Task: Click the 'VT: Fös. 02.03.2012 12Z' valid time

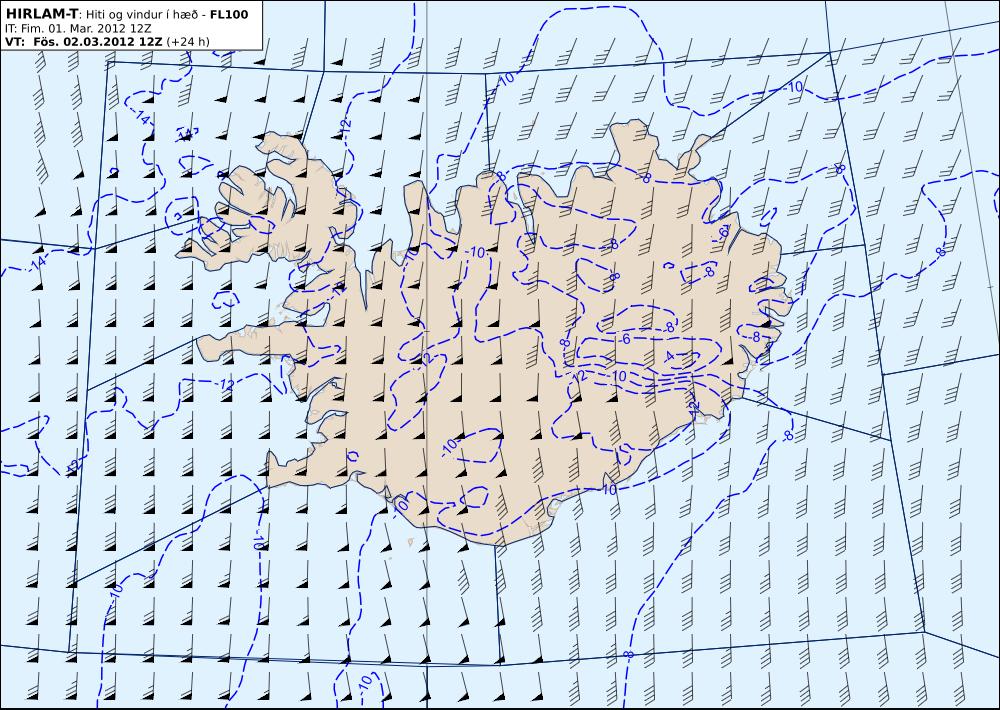Action: [84, 42]
